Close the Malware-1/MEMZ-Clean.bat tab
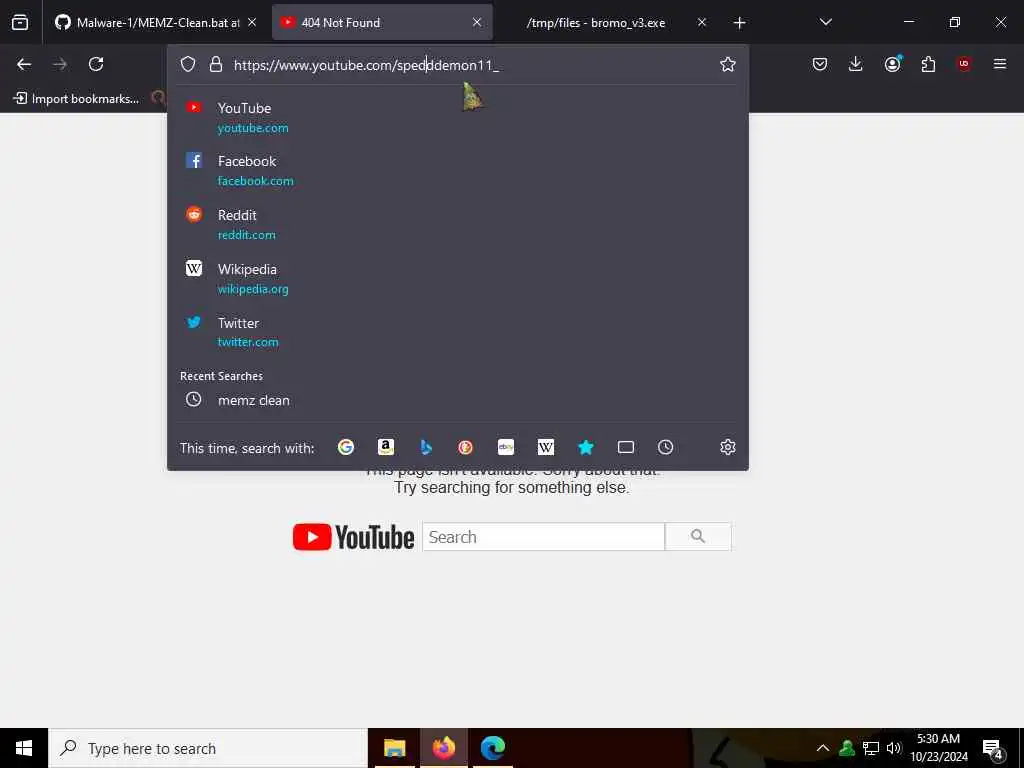 tap(252, 23)
